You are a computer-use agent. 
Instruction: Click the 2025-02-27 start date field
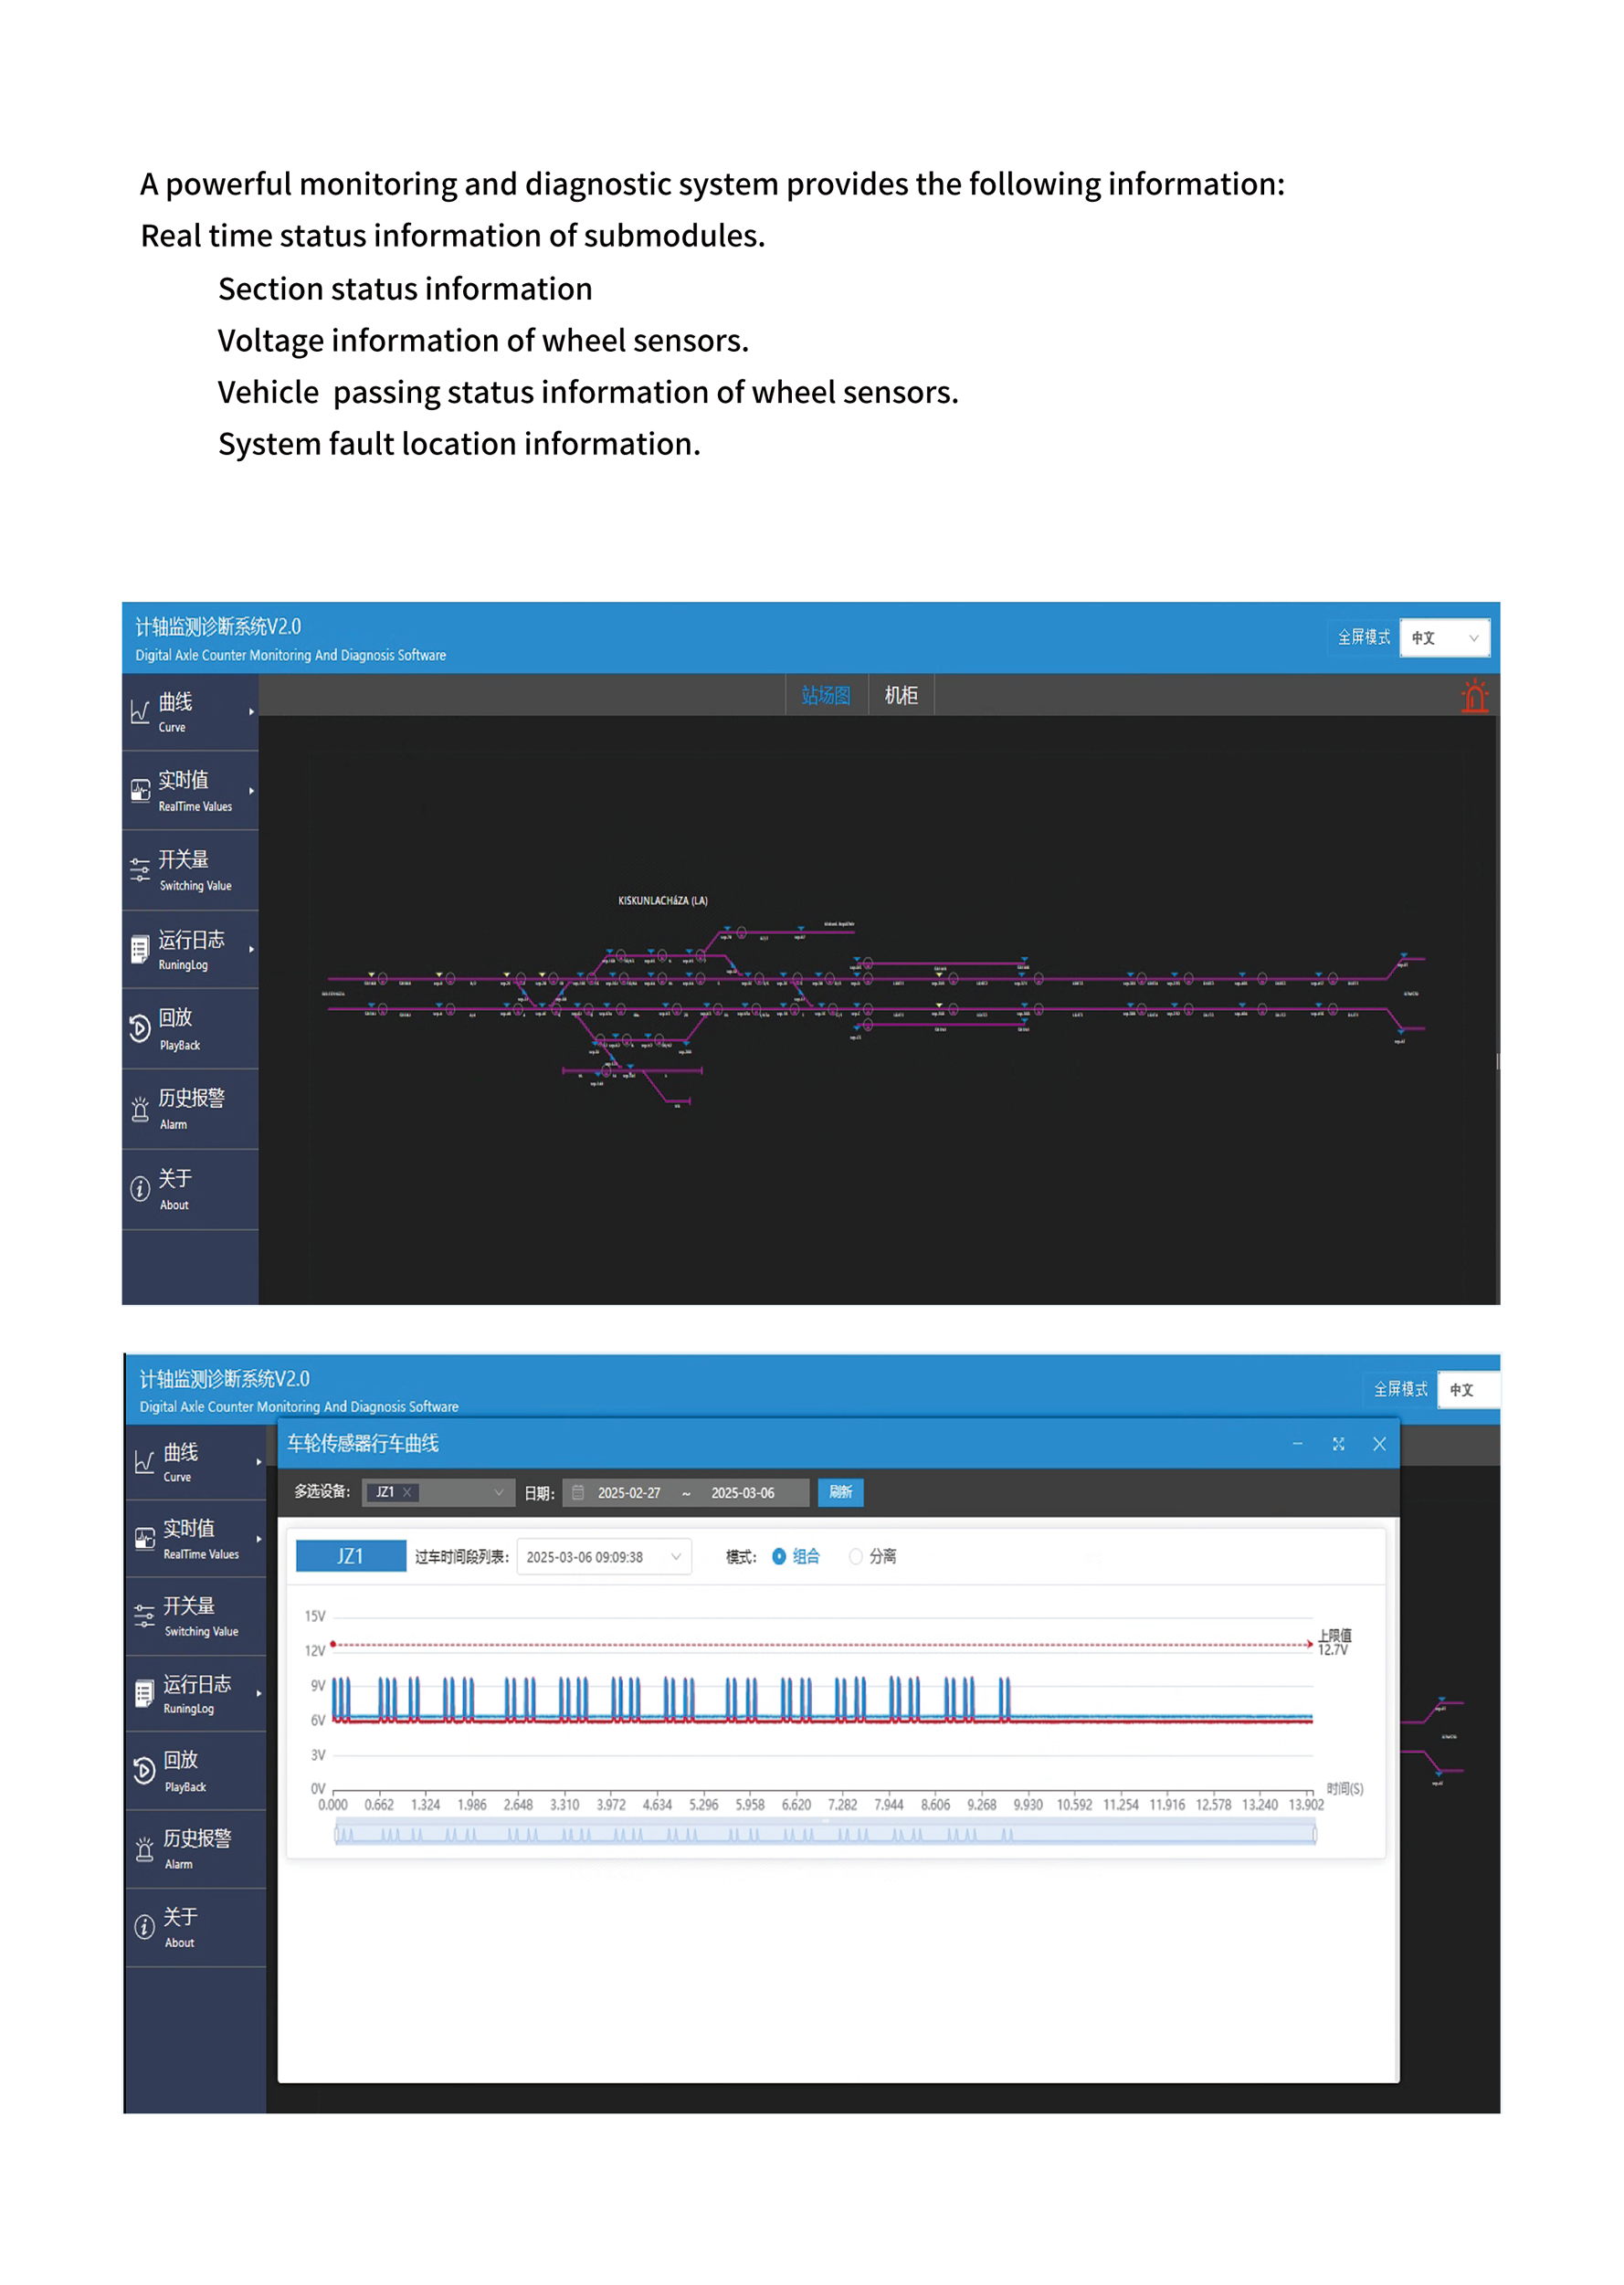(629, 1493)
